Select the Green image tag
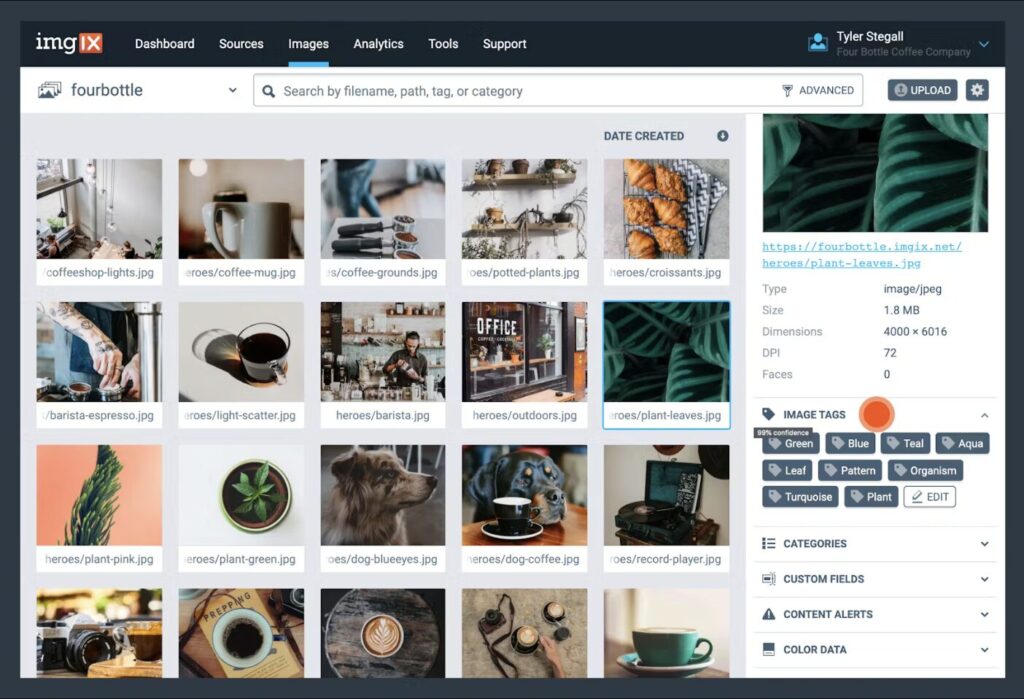 click(x=791, y=444)
